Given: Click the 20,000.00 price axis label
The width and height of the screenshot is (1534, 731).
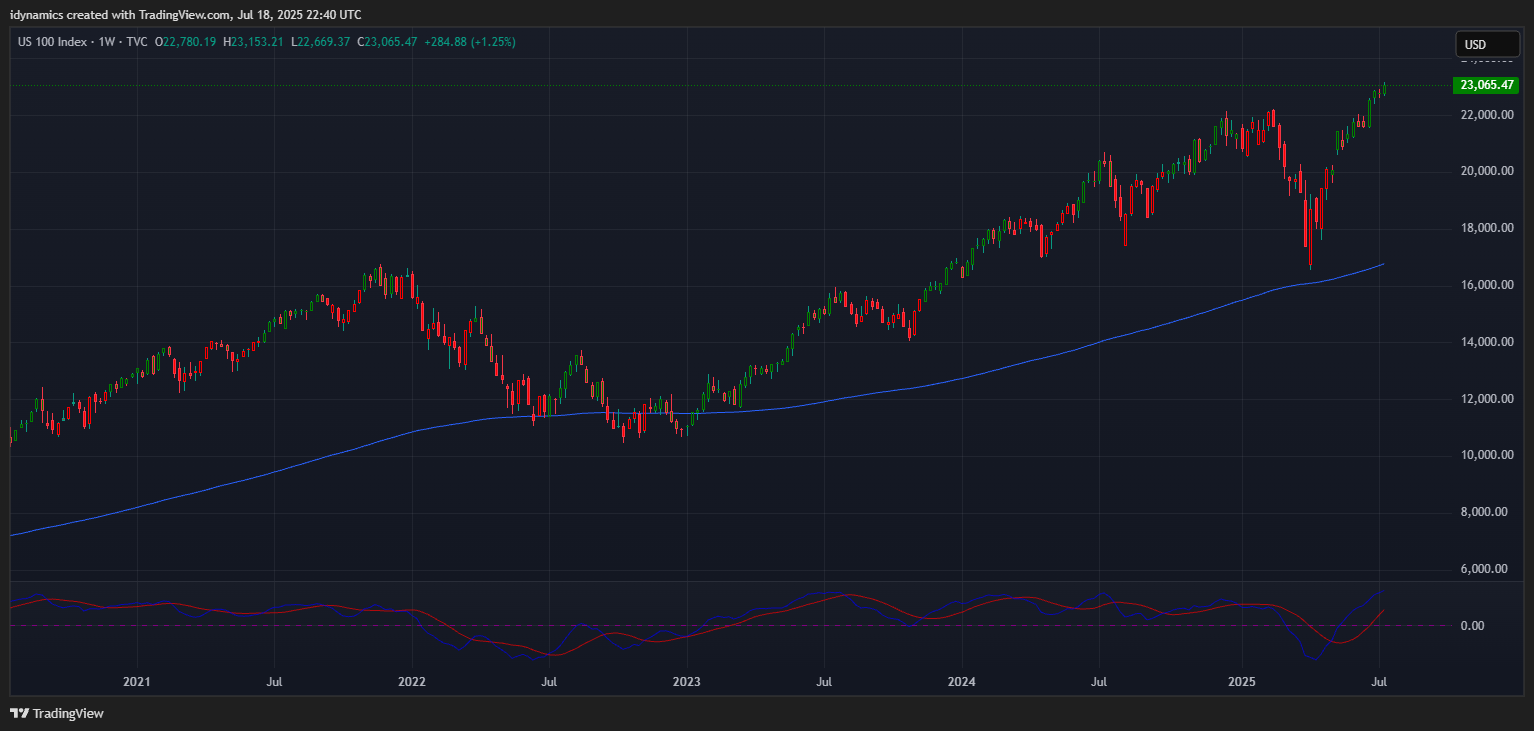Looking at the screenshot, I should (x=1487, y=171).
